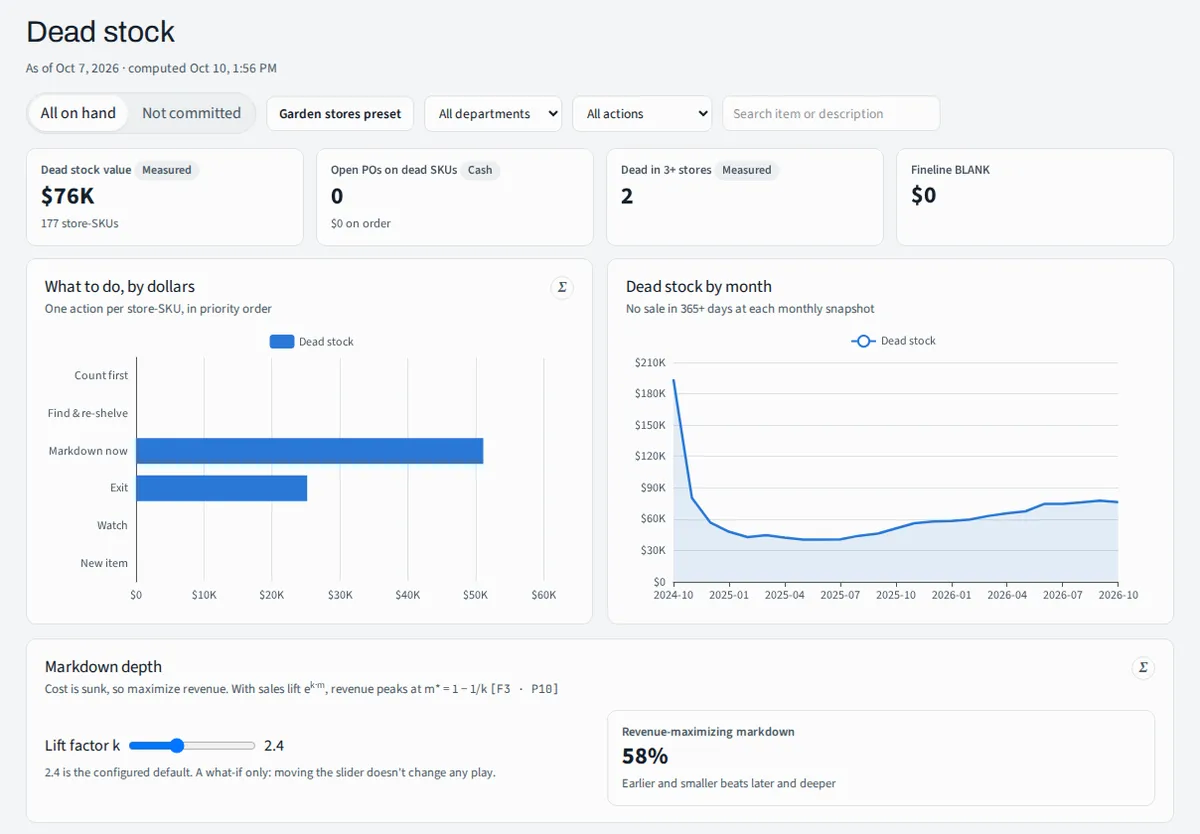Click the 2026-10 axis label

click(1118, 594)
